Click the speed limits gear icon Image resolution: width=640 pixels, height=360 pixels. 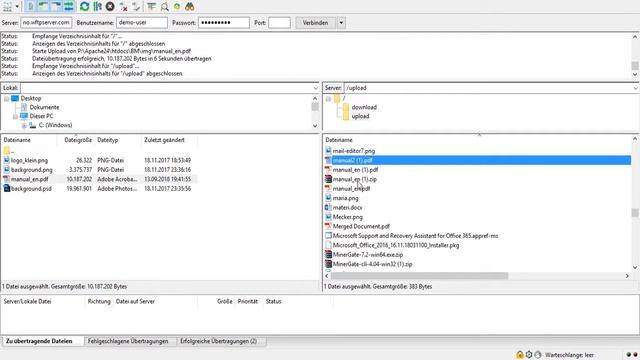(x=529, y=355)
